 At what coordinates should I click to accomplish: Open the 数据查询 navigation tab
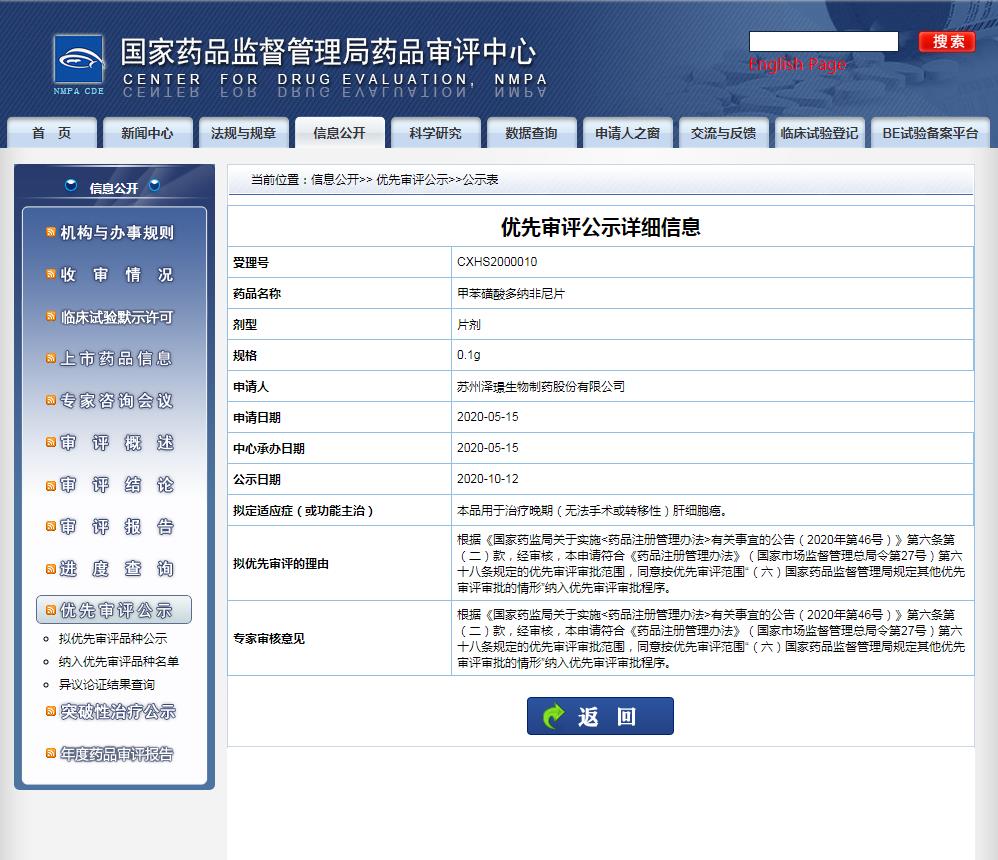tap(531, 132)
